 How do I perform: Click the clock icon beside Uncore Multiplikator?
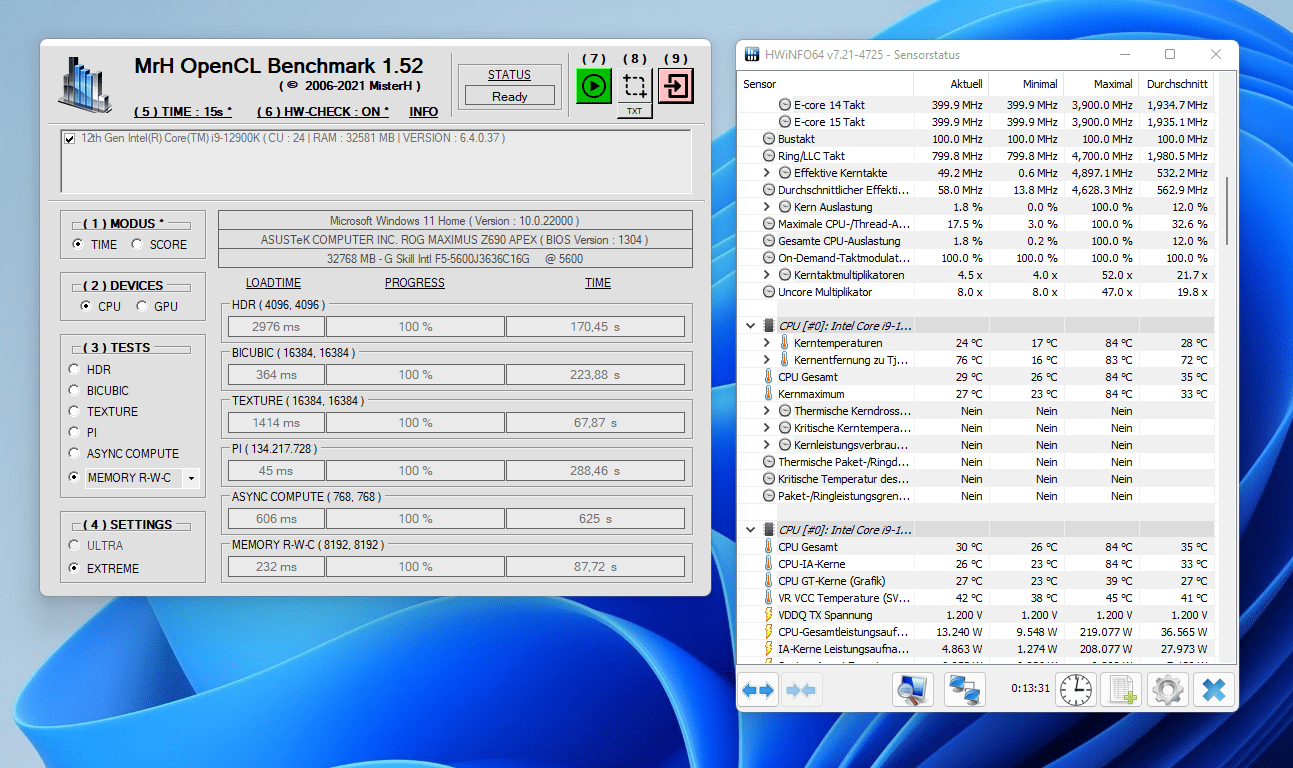(769, 292)
